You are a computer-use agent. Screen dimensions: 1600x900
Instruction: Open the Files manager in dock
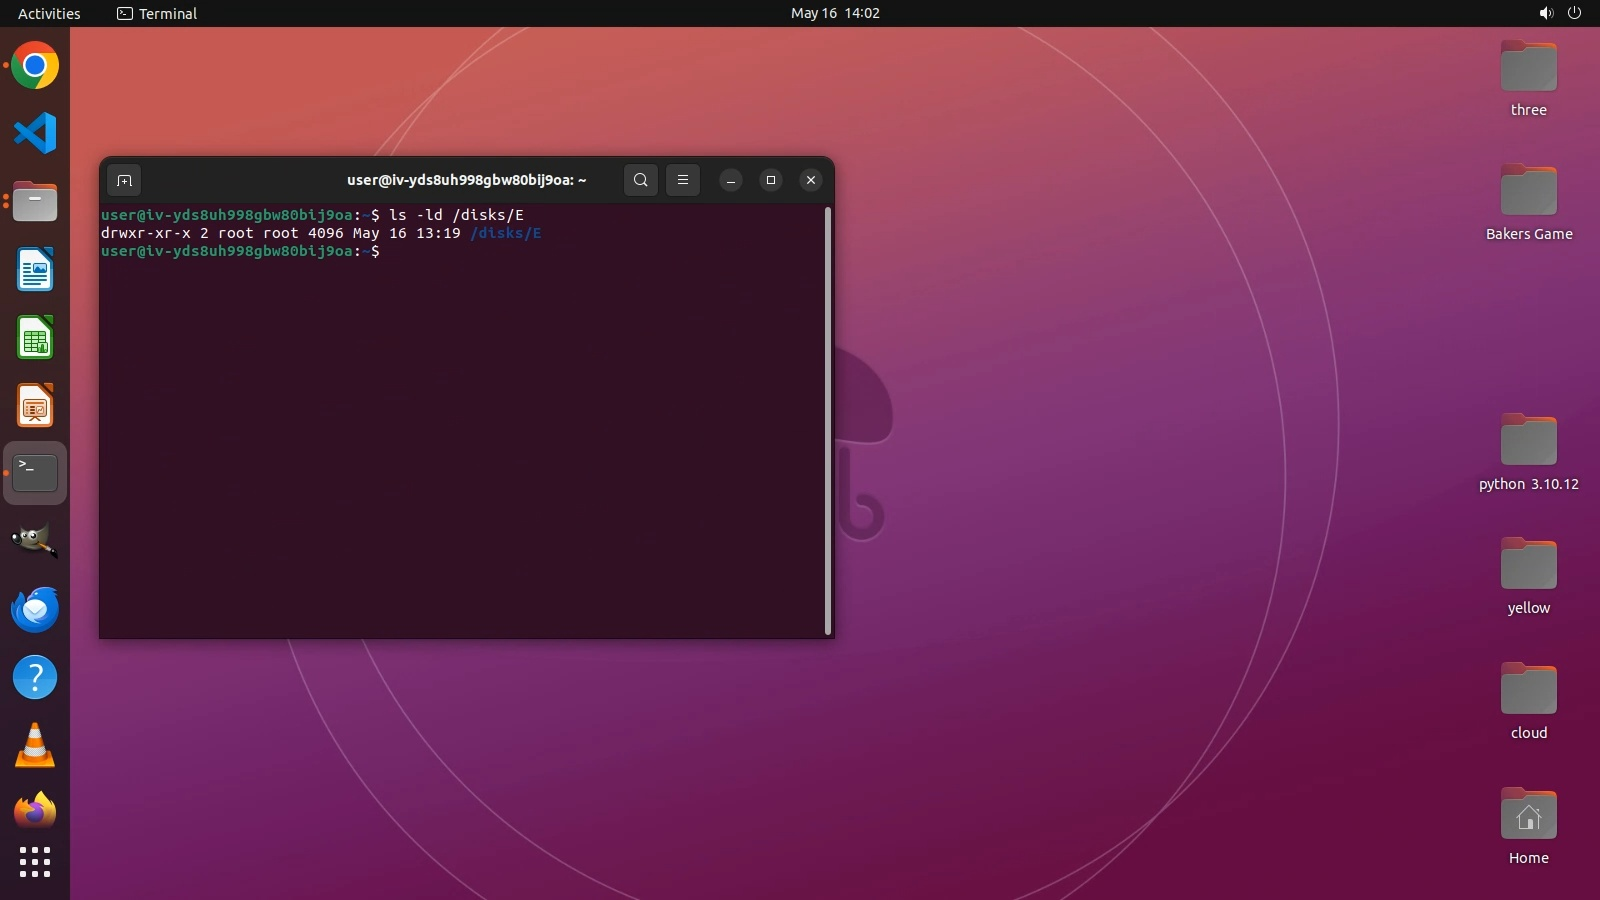pos(35,203)
